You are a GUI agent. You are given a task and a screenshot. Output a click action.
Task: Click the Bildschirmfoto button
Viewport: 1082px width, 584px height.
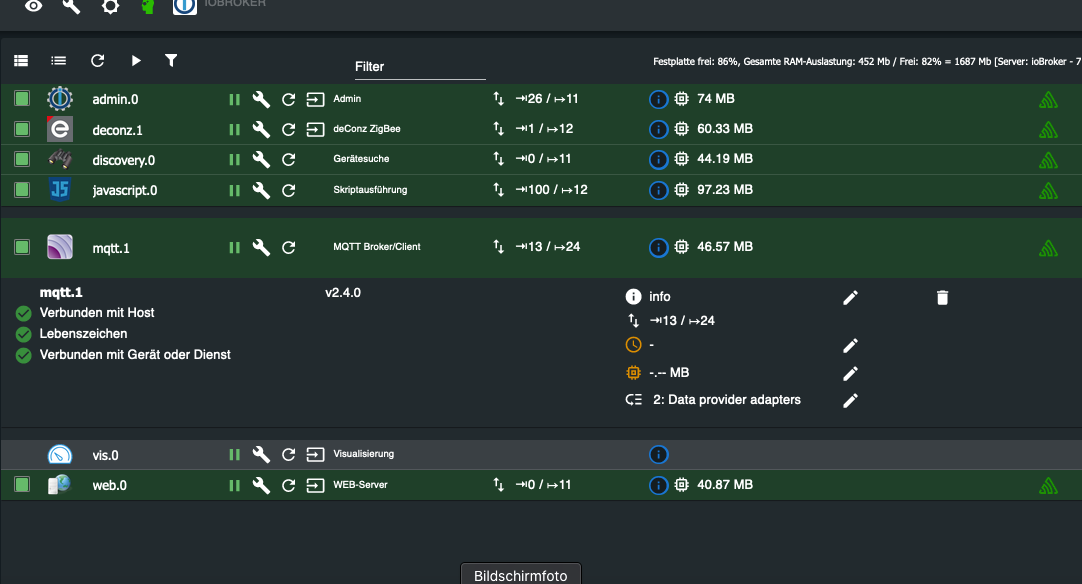click(520, 575)
